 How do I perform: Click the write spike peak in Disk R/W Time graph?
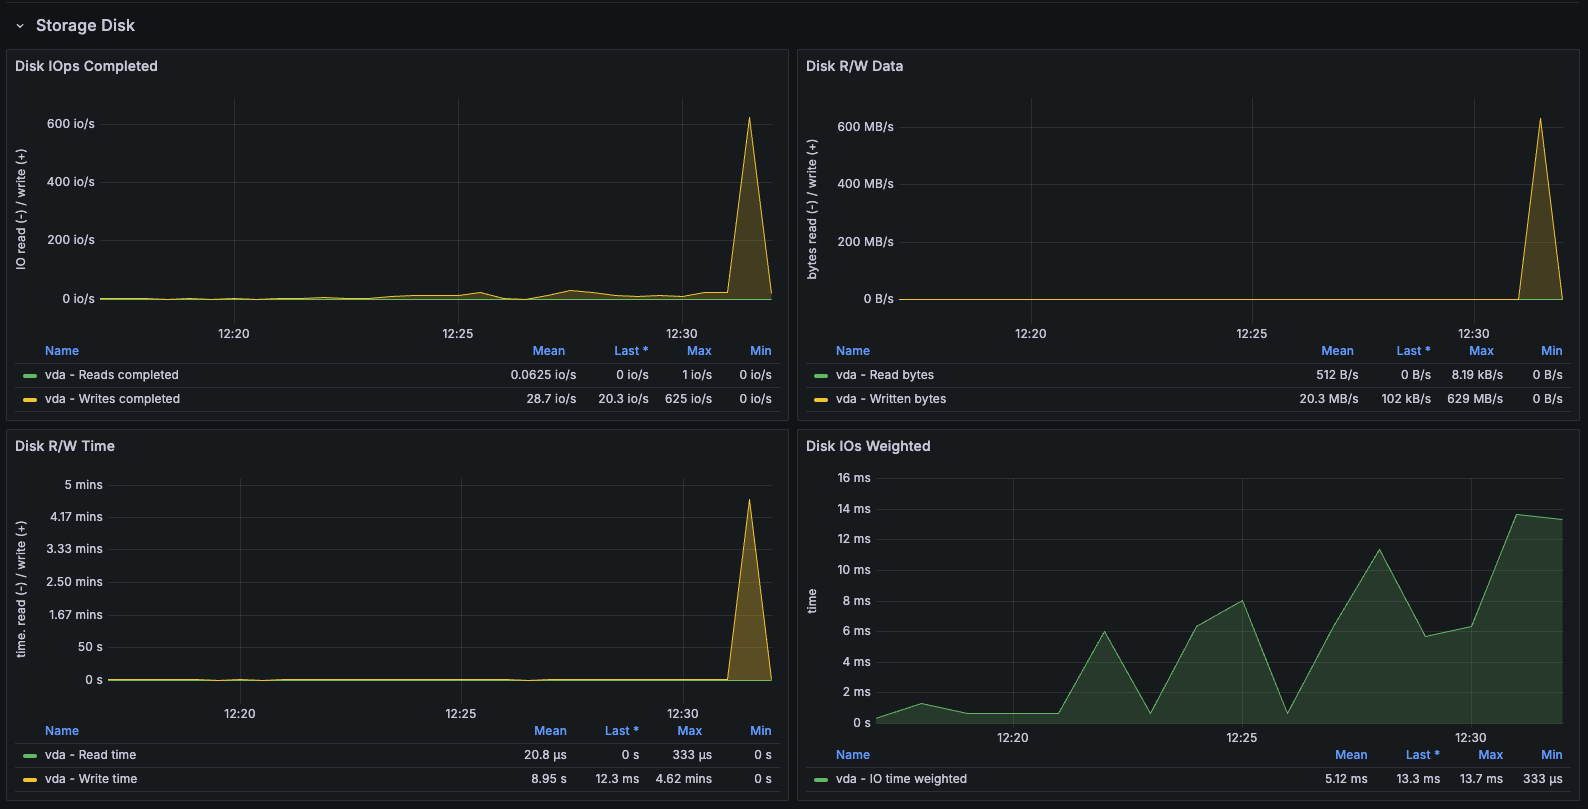[x=749, y=501]
